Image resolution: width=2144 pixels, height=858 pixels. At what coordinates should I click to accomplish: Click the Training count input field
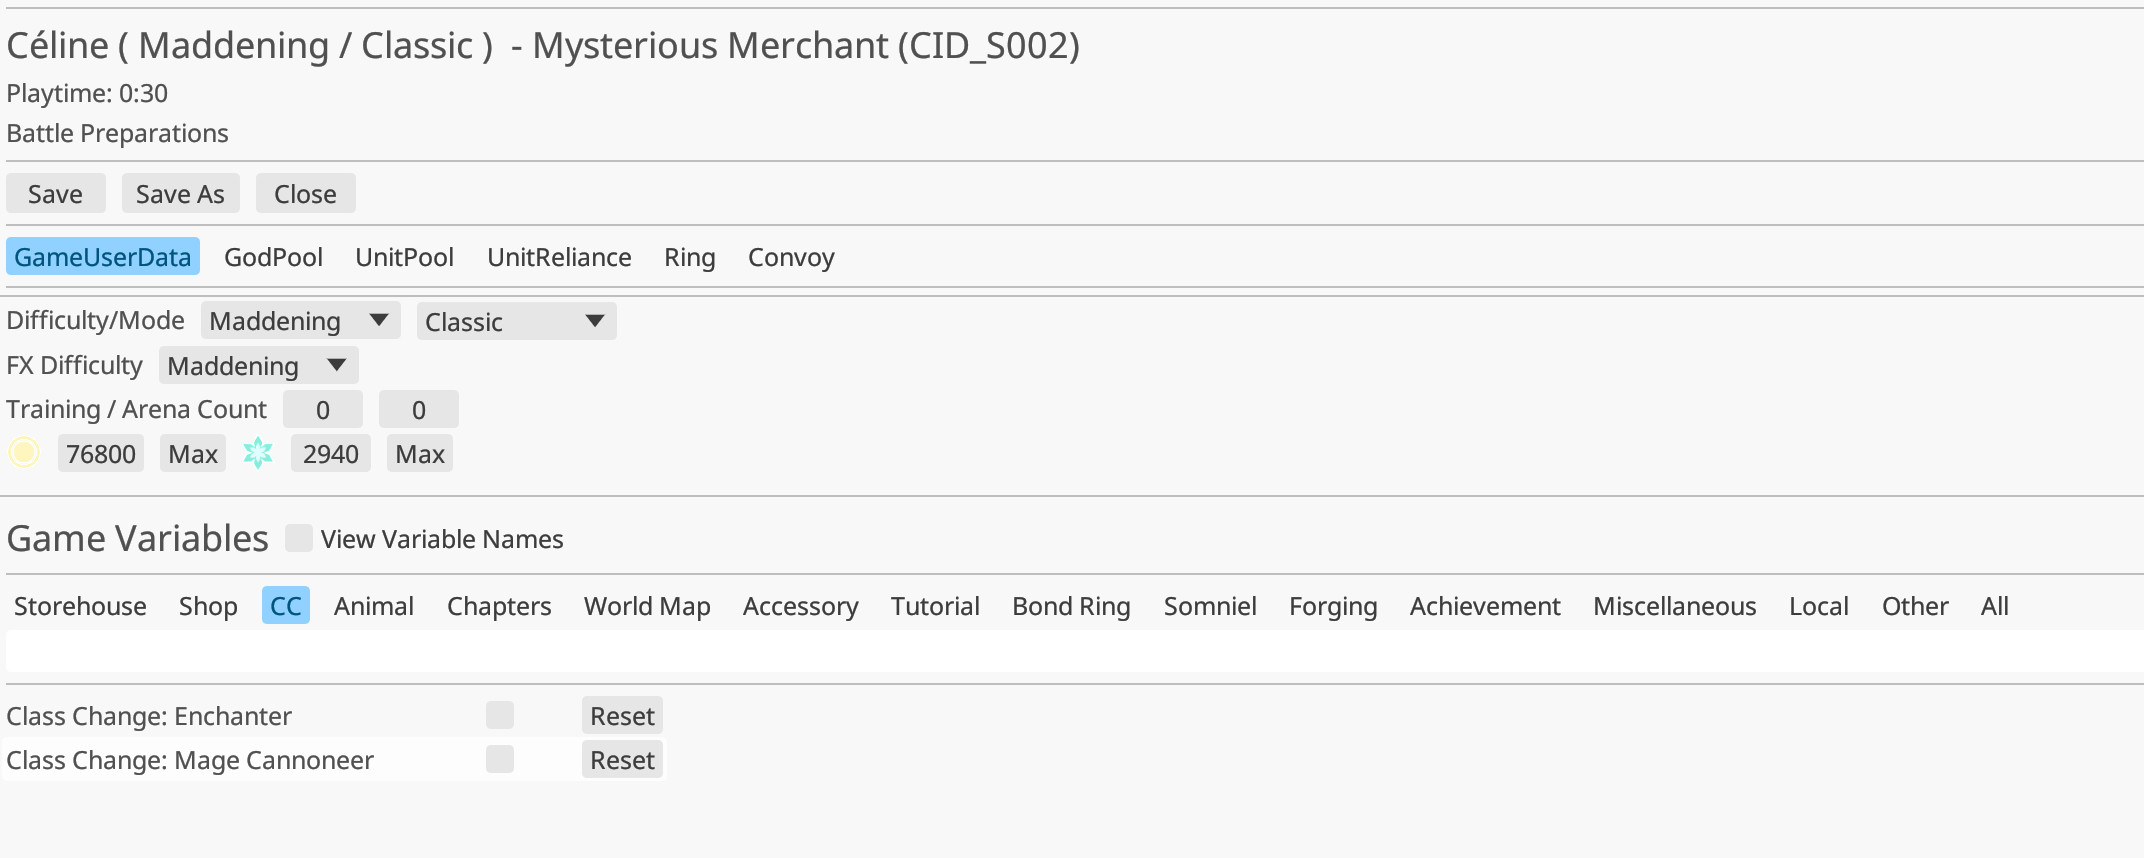pyautogui.click(x=322, y=408)
